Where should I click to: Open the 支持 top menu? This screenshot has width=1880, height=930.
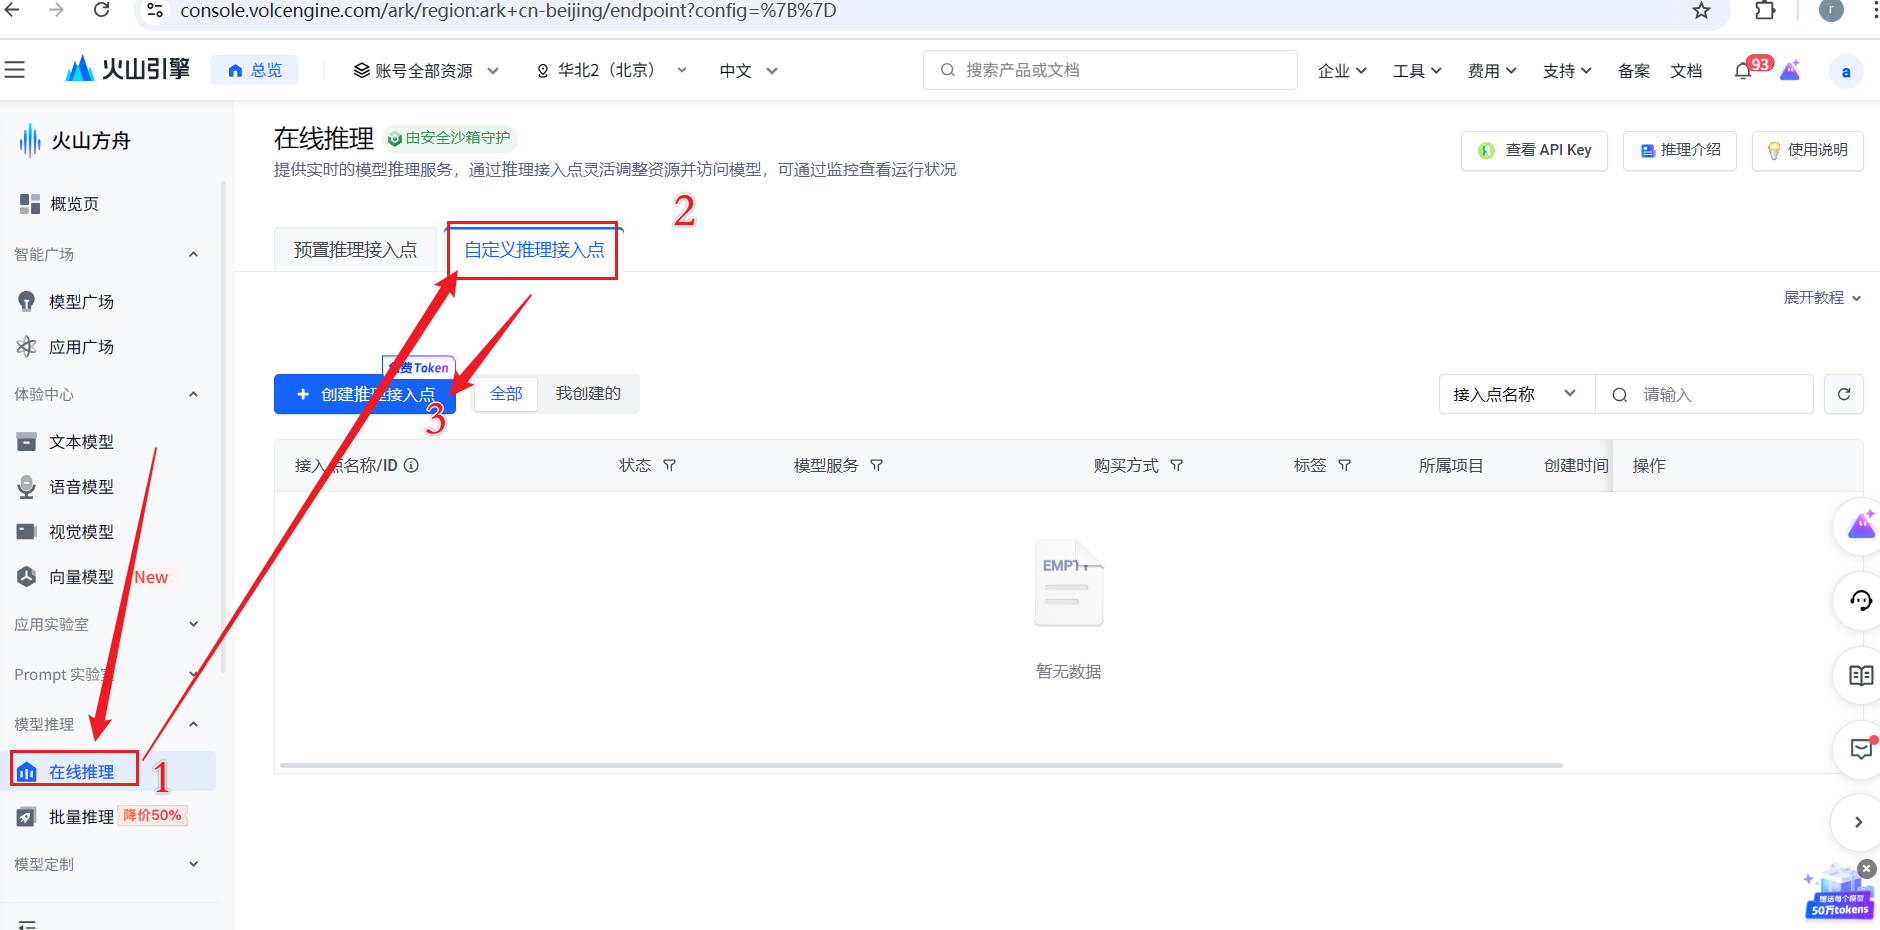point(1567,71)
